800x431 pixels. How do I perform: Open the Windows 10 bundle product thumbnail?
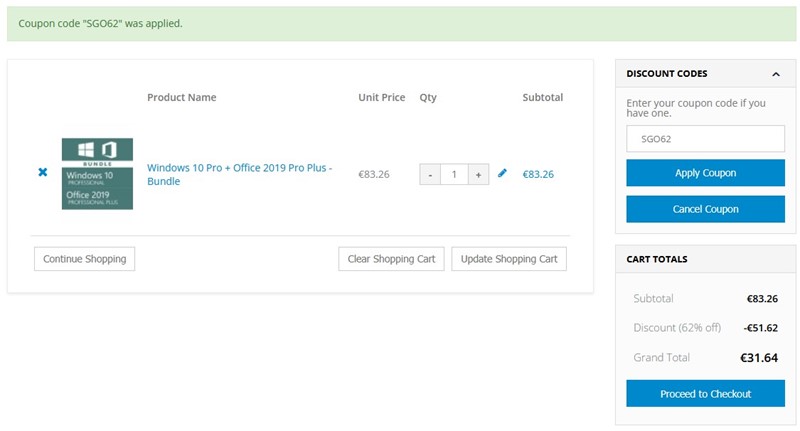pyautogui.click(x=97, y=173)
